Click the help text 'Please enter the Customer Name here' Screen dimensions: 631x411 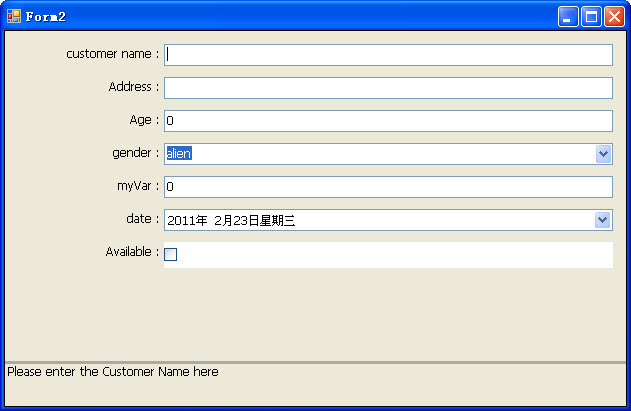pyautogui.click(x=113, y=372)
